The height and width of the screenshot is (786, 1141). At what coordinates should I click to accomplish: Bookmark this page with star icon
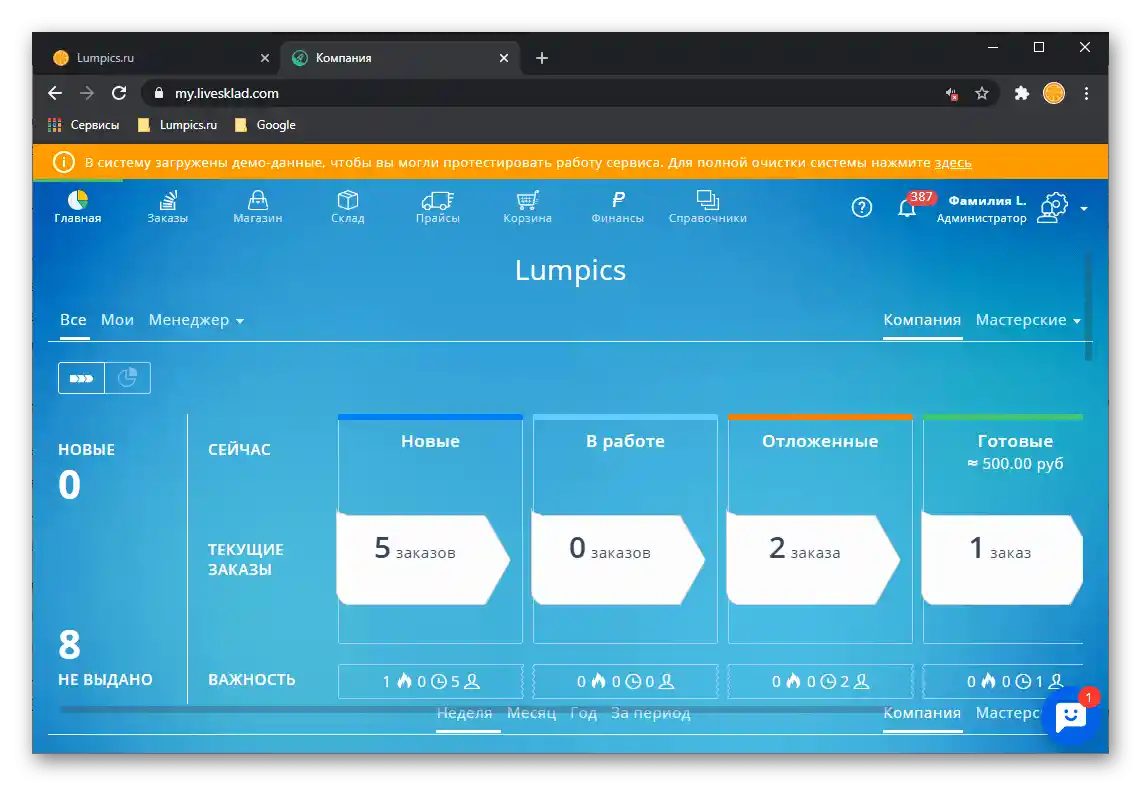982,93
